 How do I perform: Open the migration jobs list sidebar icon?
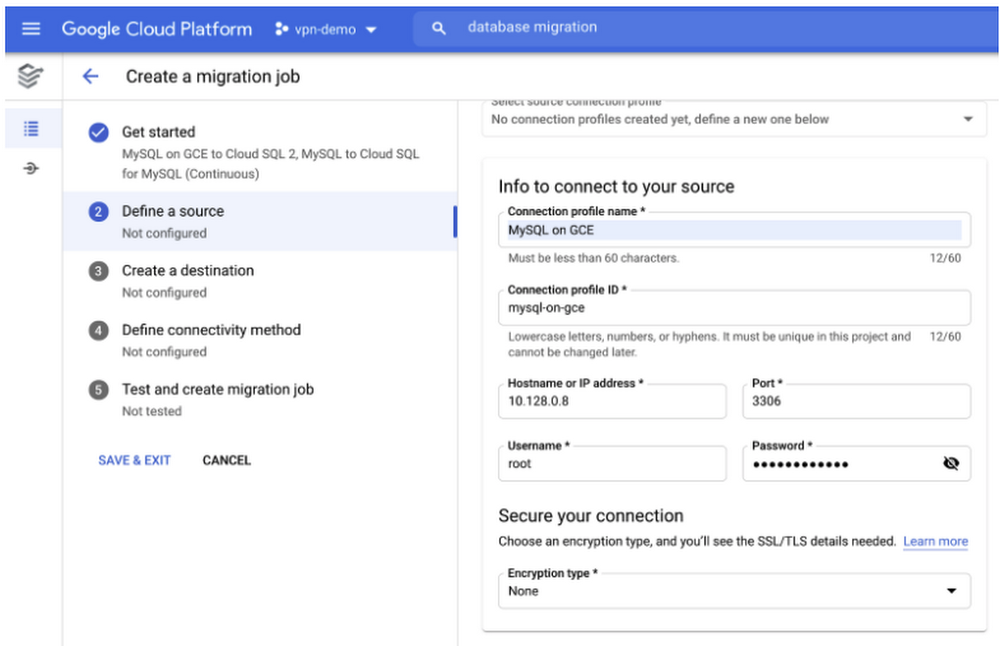click(x=31, y=129)
